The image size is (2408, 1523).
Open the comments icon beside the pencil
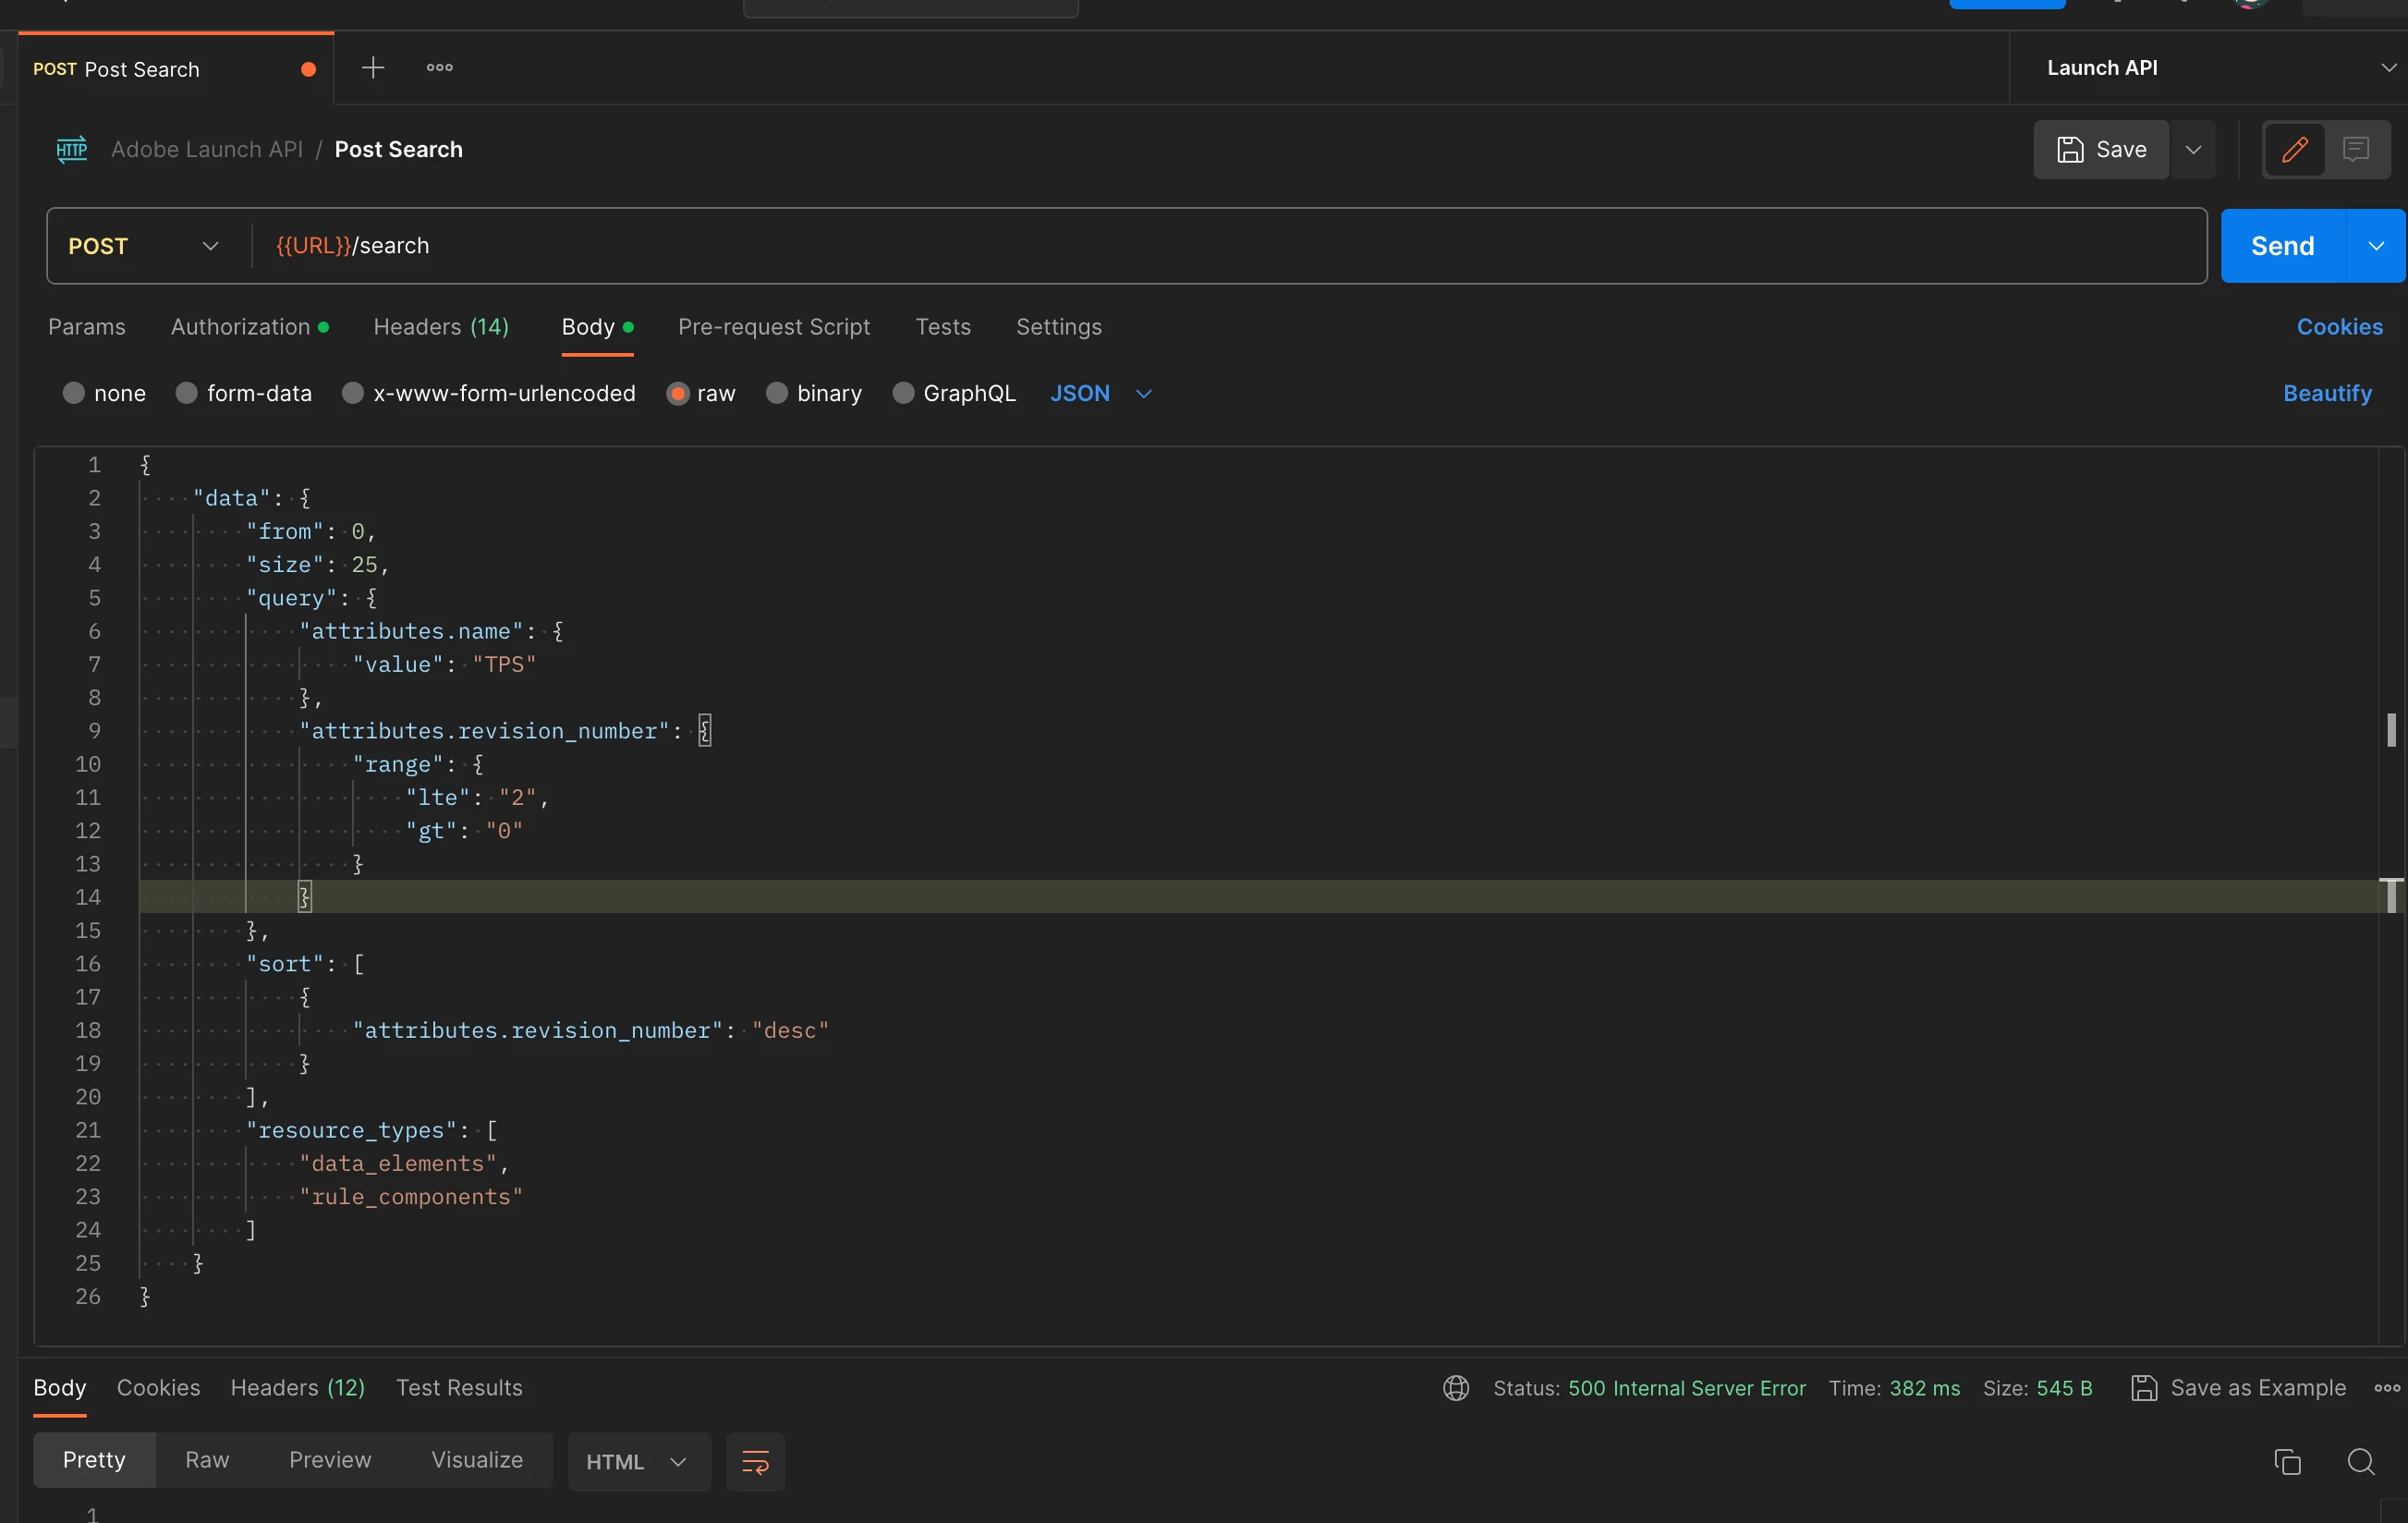(x=2356, y=150)
